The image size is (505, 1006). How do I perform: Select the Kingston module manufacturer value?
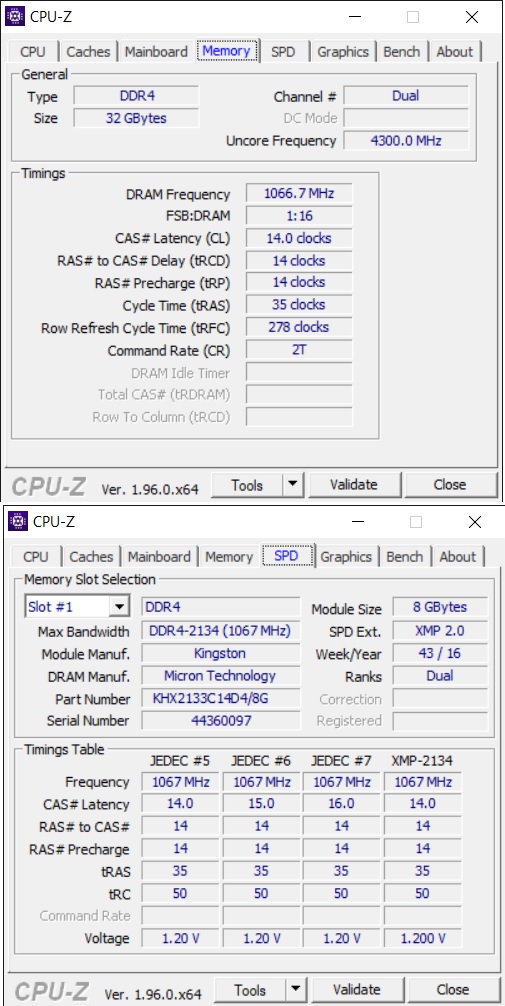220,653
